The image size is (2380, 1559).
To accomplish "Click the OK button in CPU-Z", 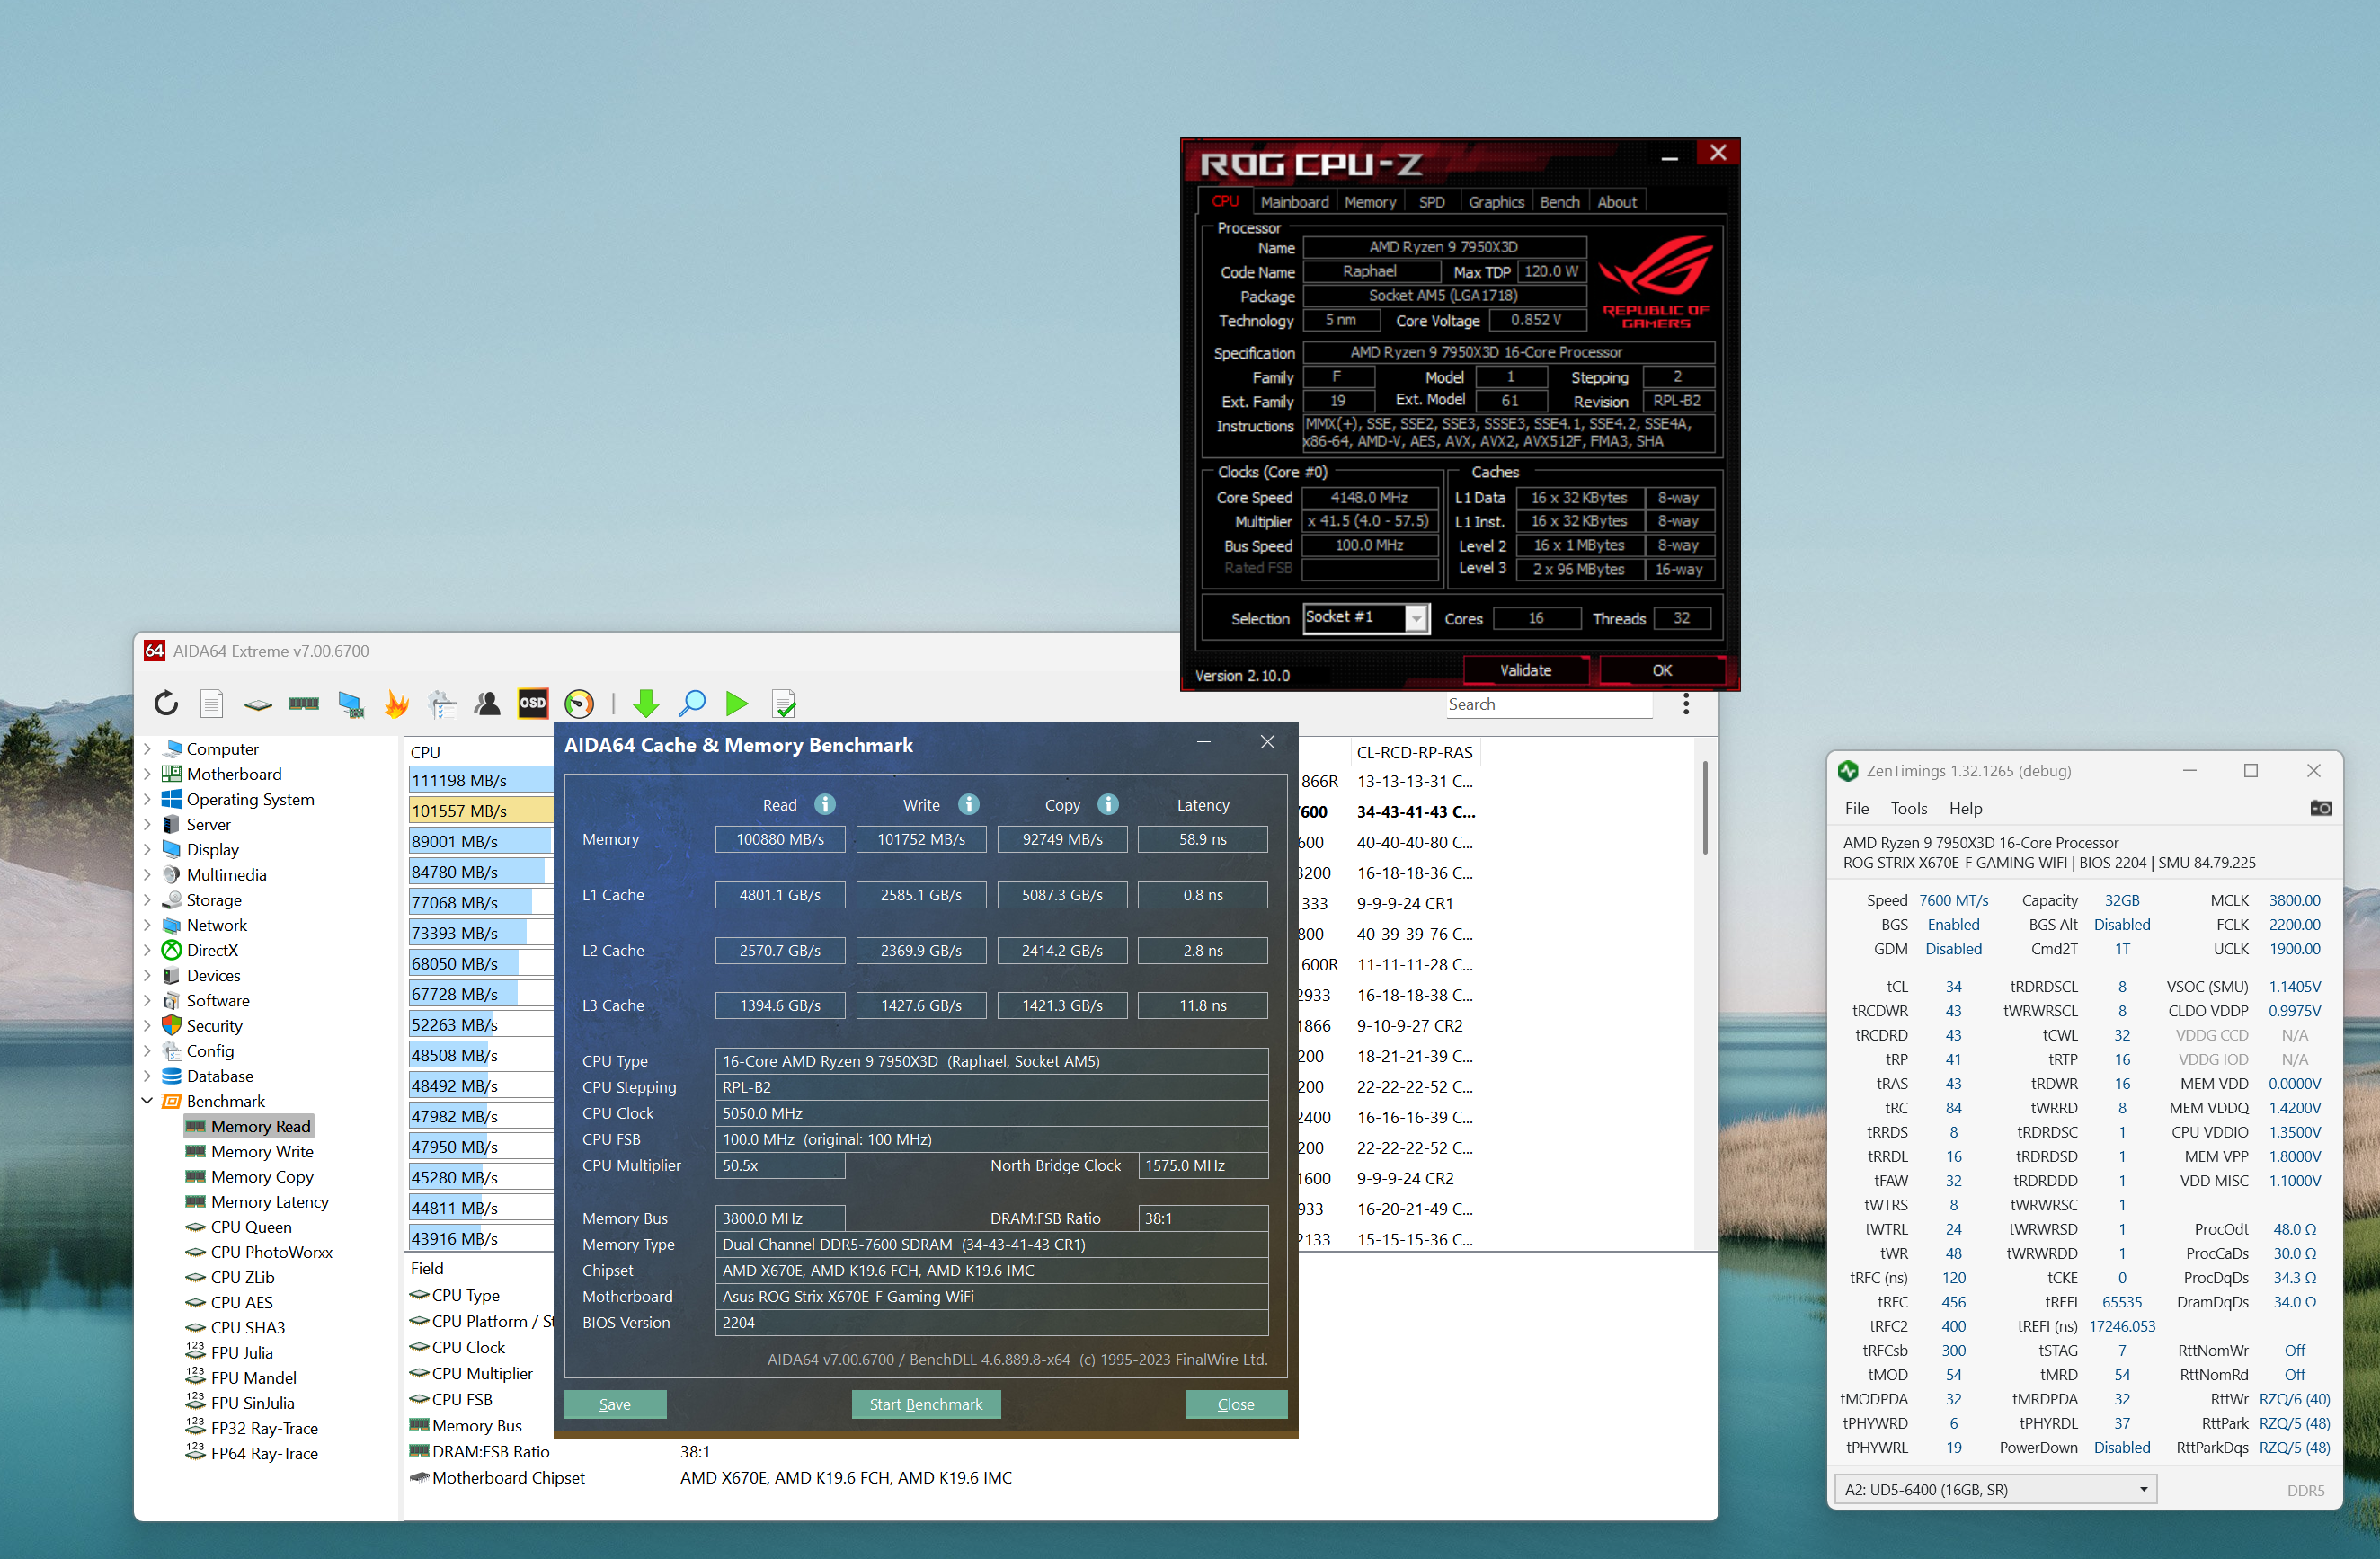I will click(x=1661, y=670).
